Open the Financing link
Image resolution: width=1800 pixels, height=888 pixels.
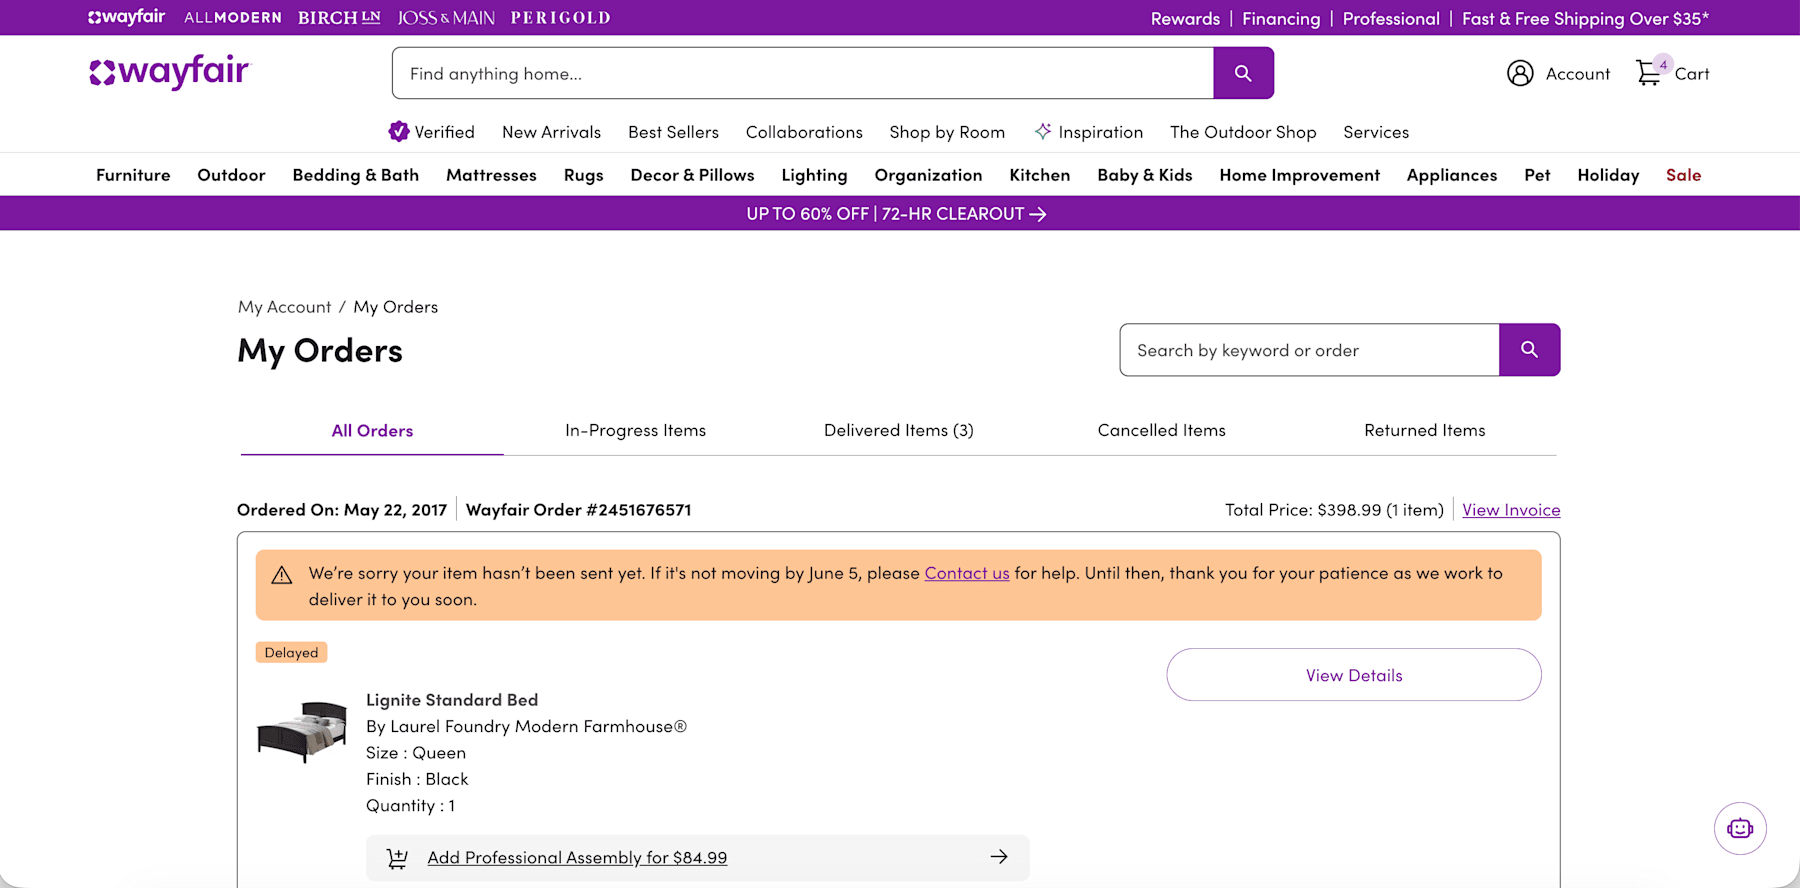pos(1281,18)
